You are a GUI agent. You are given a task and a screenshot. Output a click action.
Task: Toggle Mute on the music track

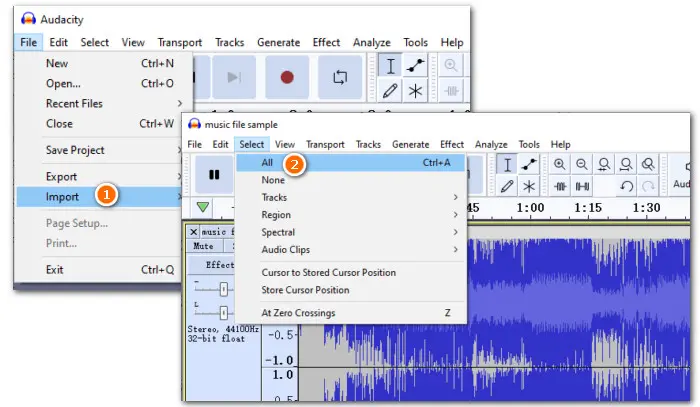pyautogui.click(x=204, y=246)
